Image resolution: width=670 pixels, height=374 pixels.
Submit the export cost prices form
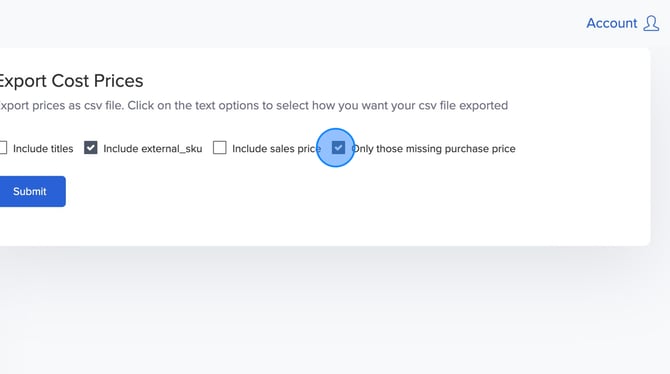tap(32, 191)
